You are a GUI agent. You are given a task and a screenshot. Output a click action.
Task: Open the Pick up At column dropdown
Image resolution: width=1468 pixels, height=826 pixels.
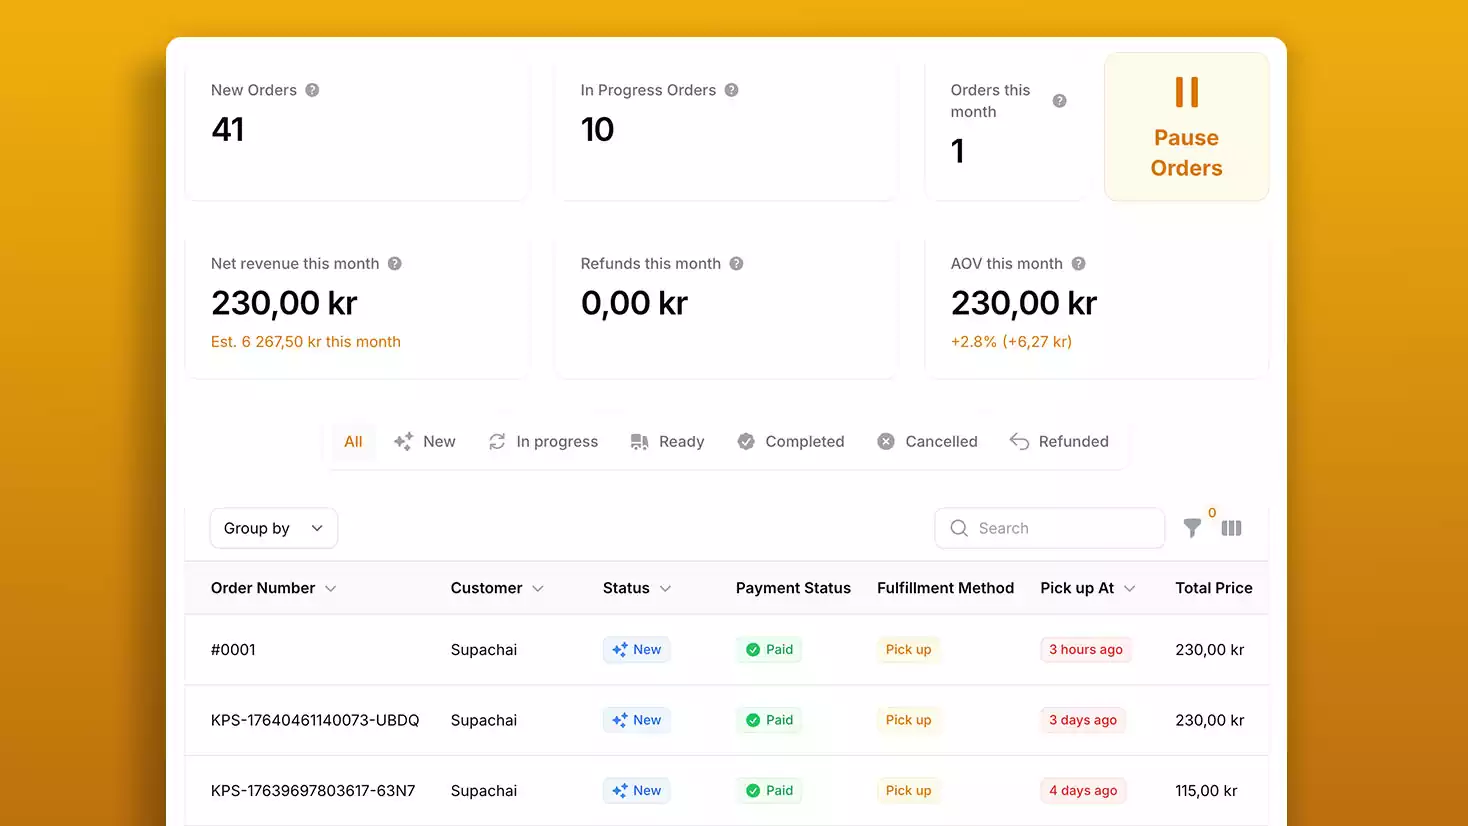1130,588
